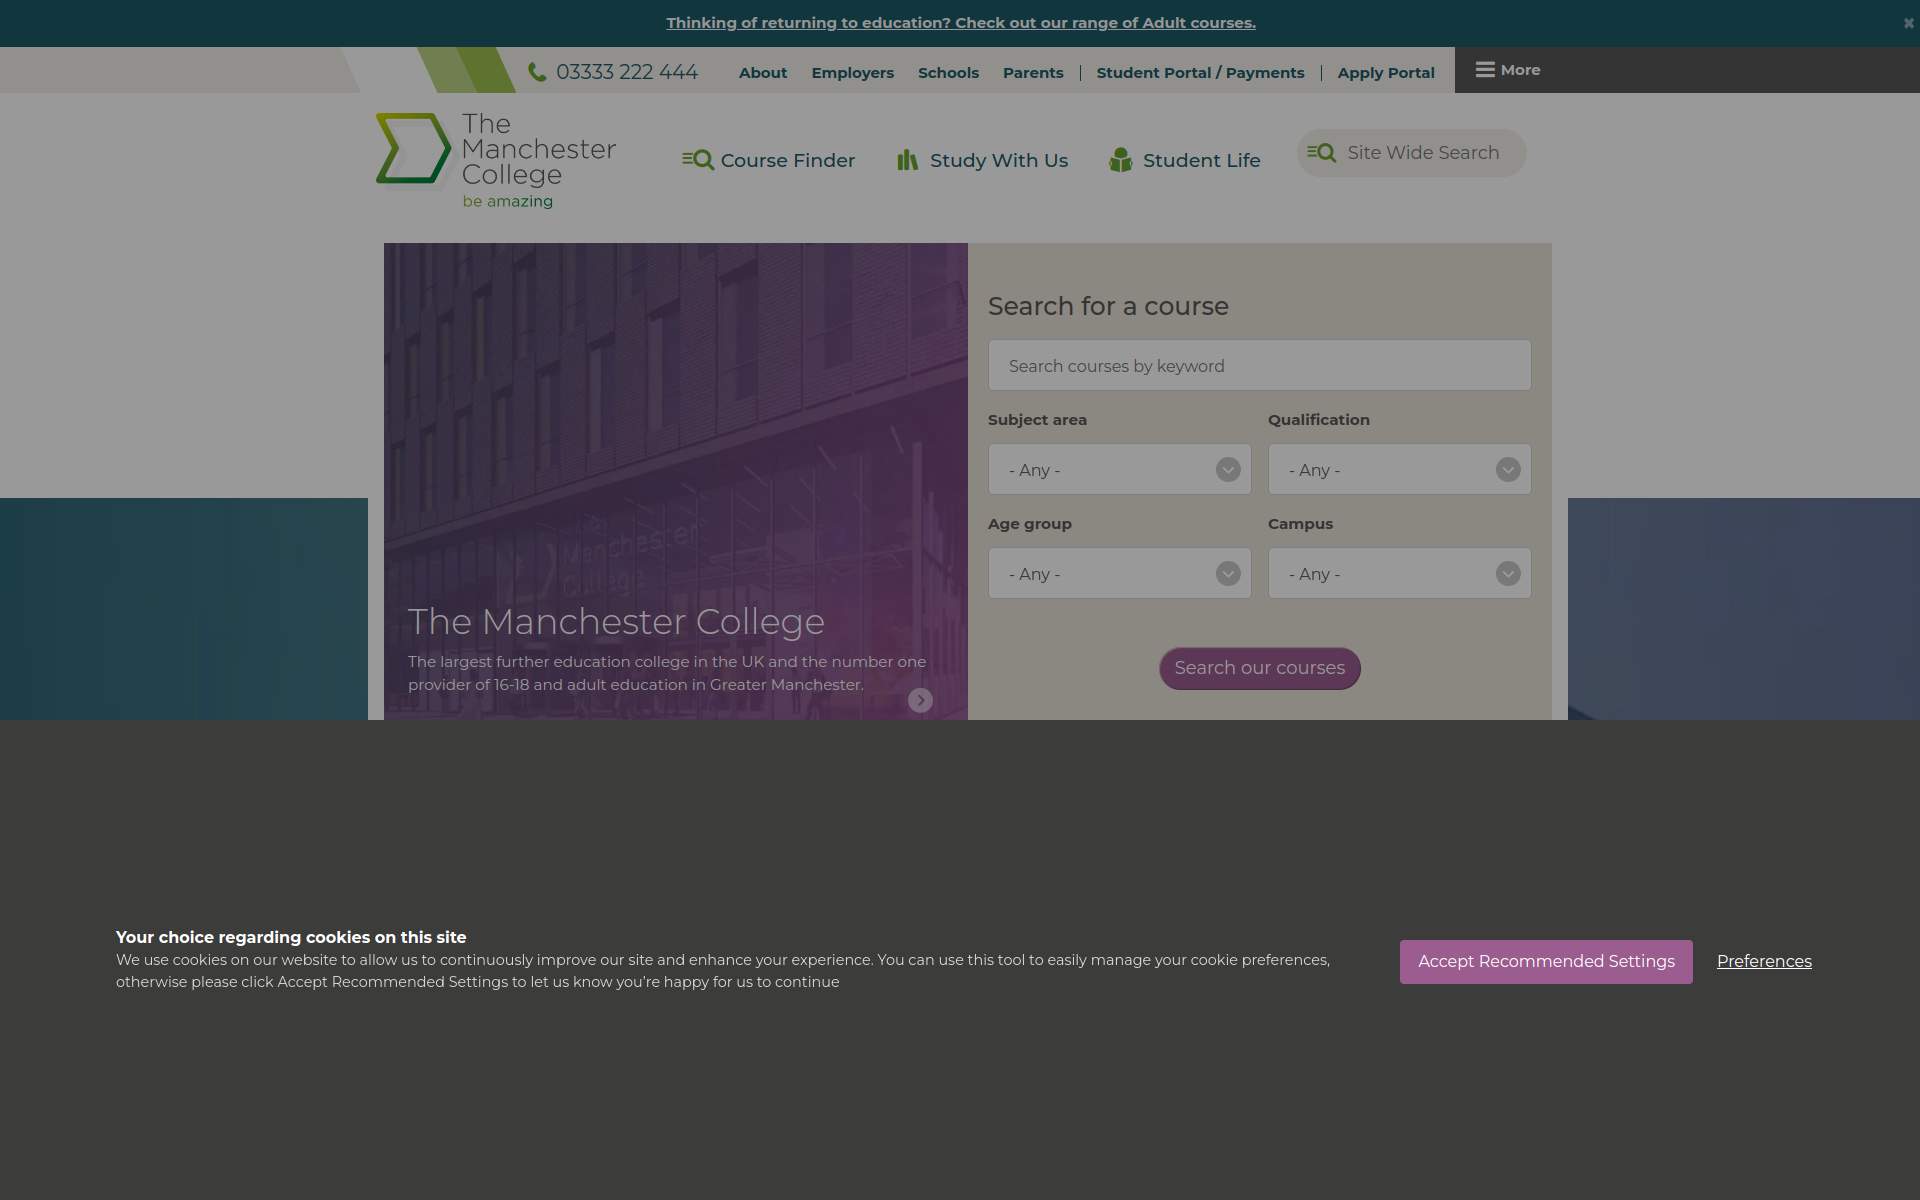Open the Employers menu item
This screenshot has width=1920, height=1200.
tap(853, 73)
